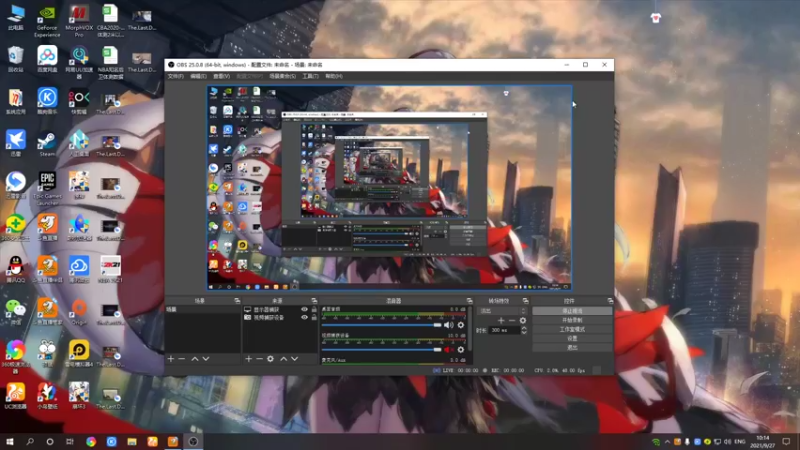Expand hidden system tray icons chevron
800x450 pixels.
(x=667, y=442)
